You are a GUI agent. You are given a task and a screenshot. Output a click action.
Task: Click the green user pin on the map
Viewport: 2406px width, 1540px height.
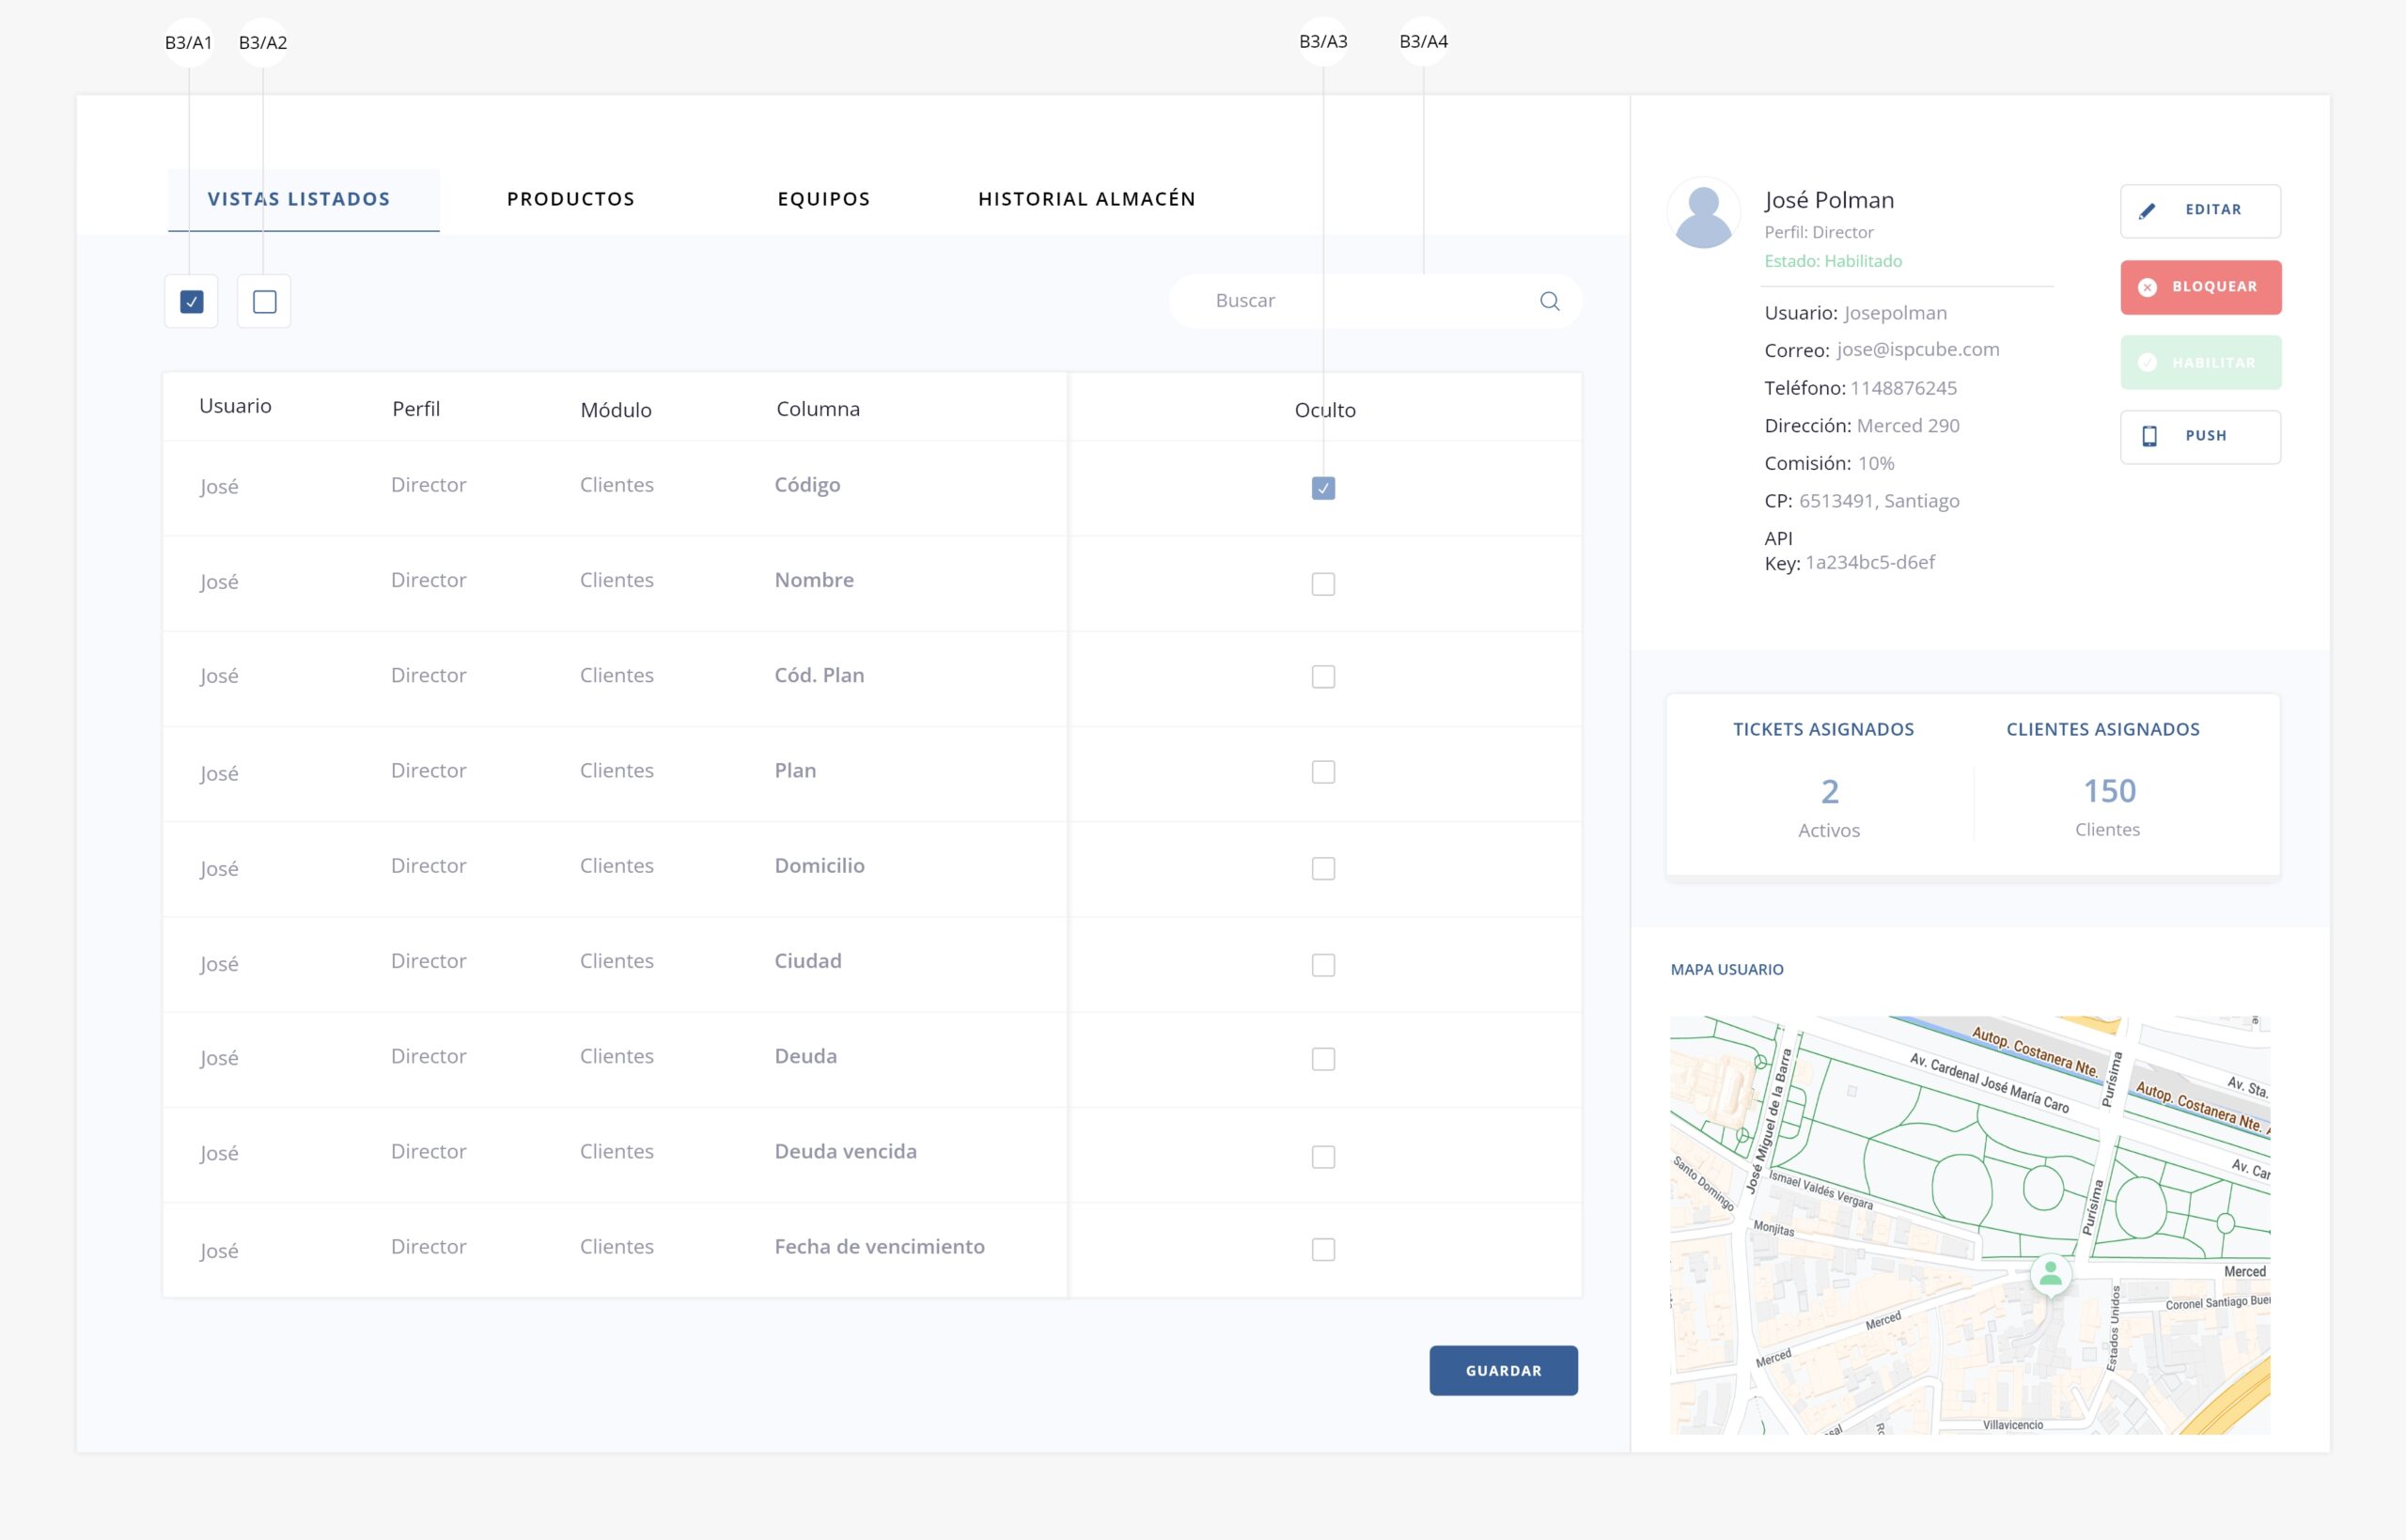2050,1273
